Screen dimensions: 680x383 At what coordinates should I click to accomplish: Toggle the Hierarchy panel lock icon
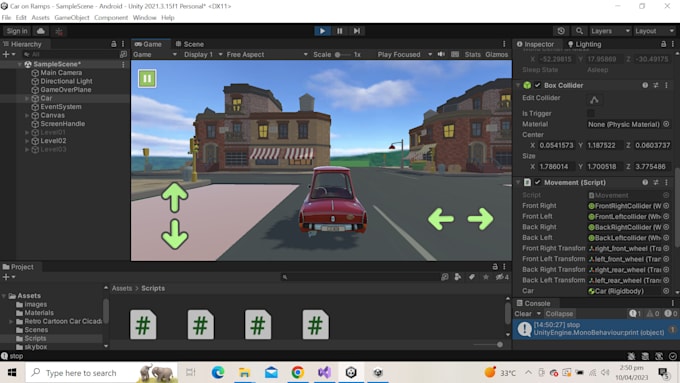coord(114,44)
